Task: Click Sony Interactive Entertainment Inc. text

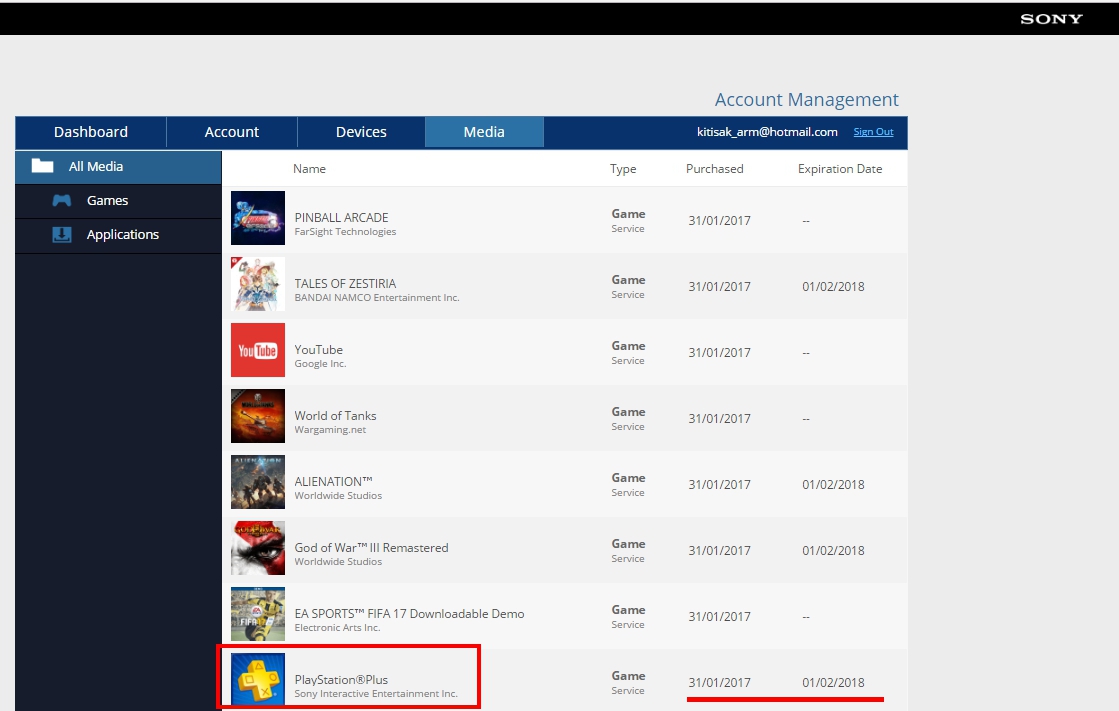Action: [375, 694]
